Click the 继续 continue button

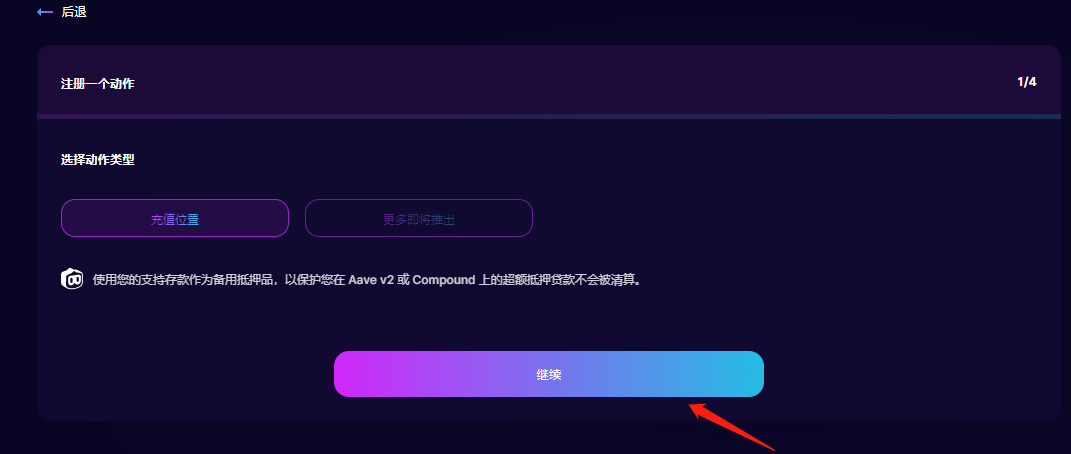point(548,374)
